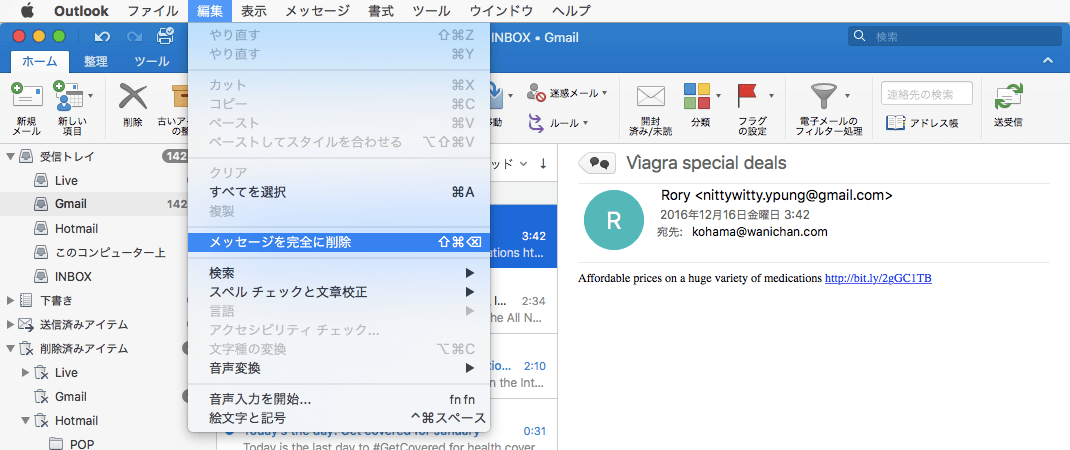
Task: Click the 電子メールのフィルター処理 funnel icon
Action: [824, 96]
